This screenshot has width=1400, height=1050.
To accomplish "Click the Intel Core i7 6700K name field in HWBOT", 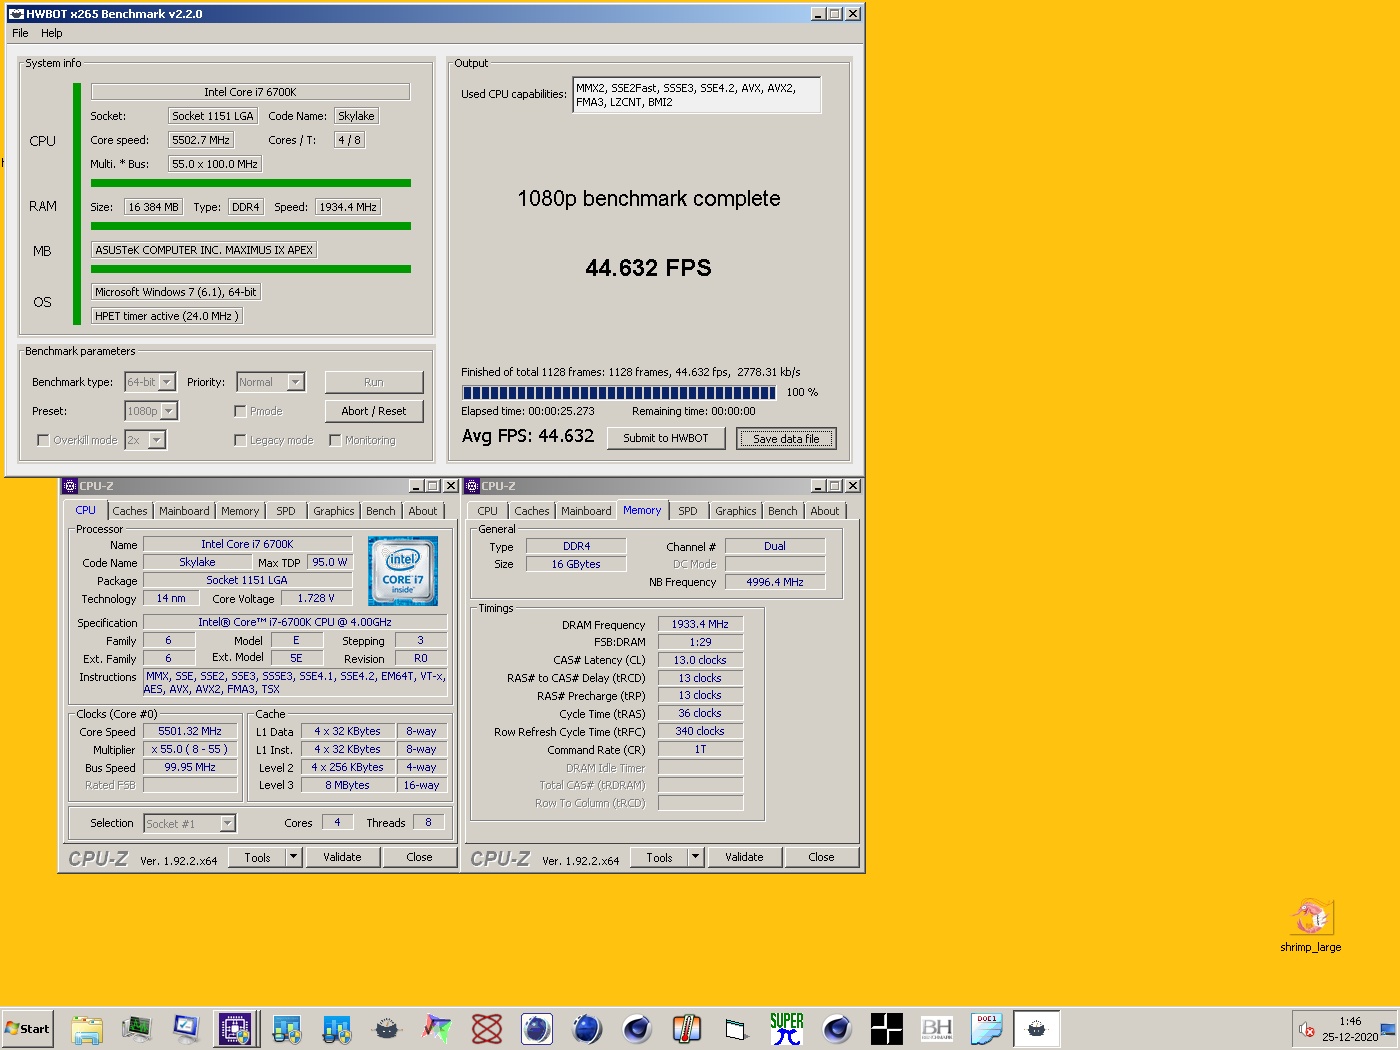I will pyautogui.click(x=250, y=92).
